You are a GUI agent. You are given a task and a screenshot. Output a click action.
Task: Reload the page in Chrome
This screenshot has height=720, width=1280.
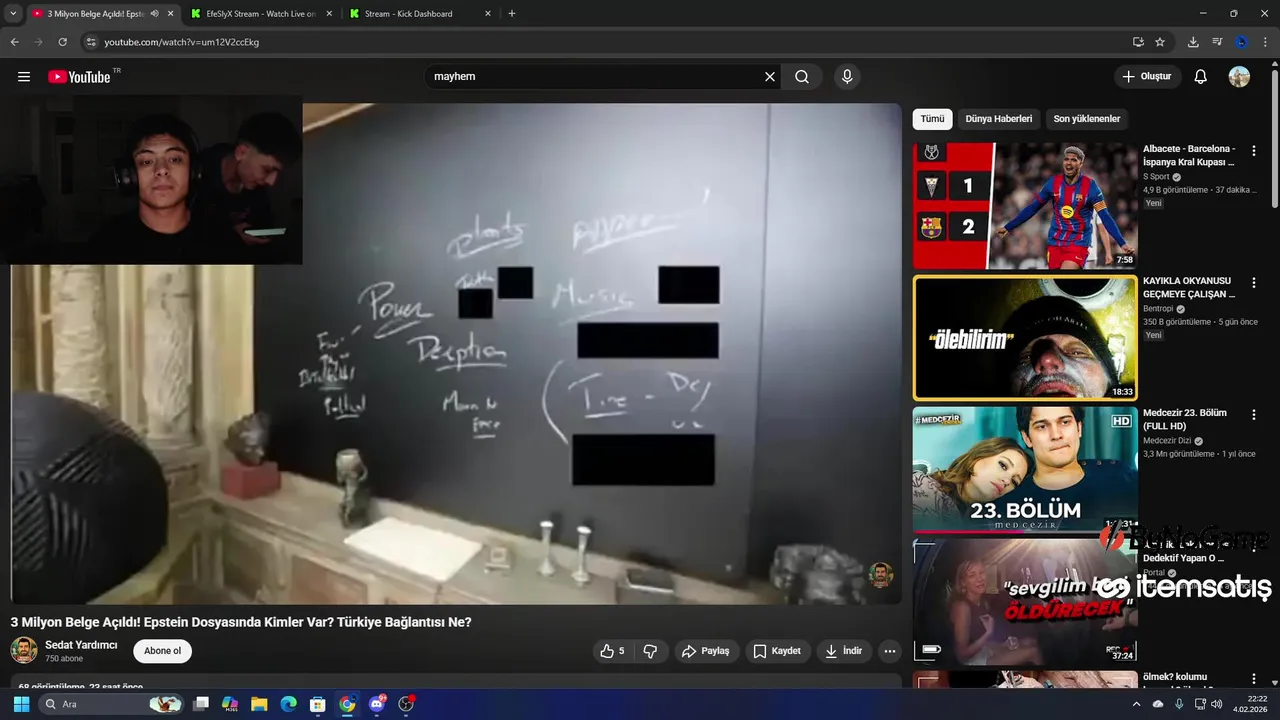pos(63,42)
